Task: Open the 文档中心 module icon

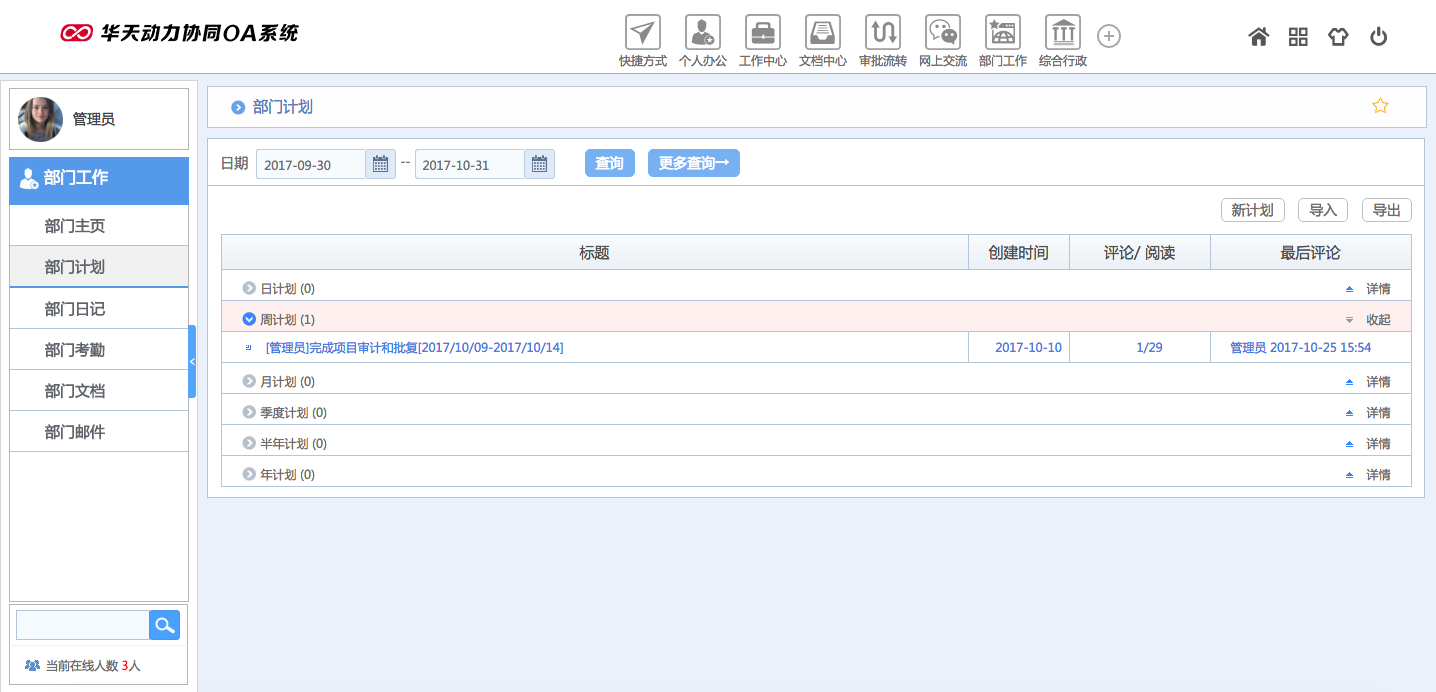Action: (822, 31)
